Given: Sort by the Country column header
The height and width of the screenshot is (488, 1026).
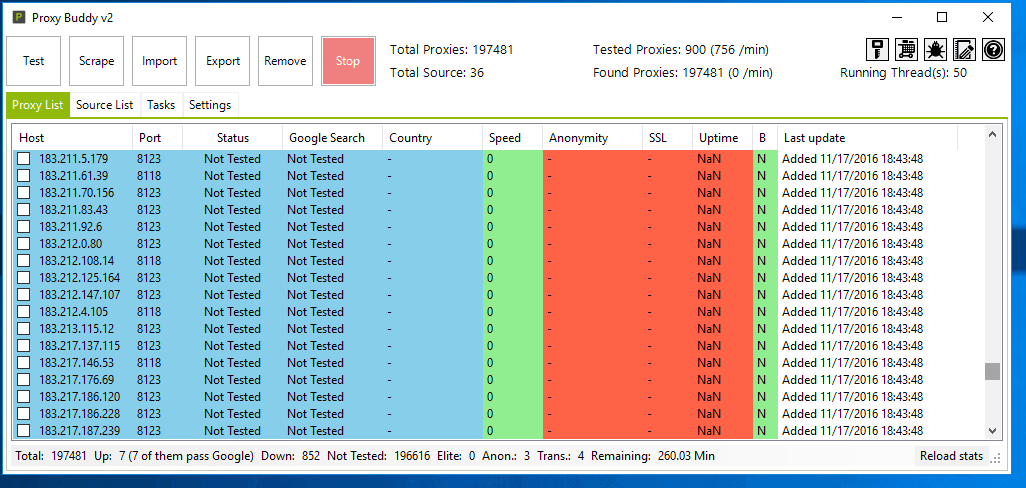Looking at the screenshot, I should (x=433, y=138).
